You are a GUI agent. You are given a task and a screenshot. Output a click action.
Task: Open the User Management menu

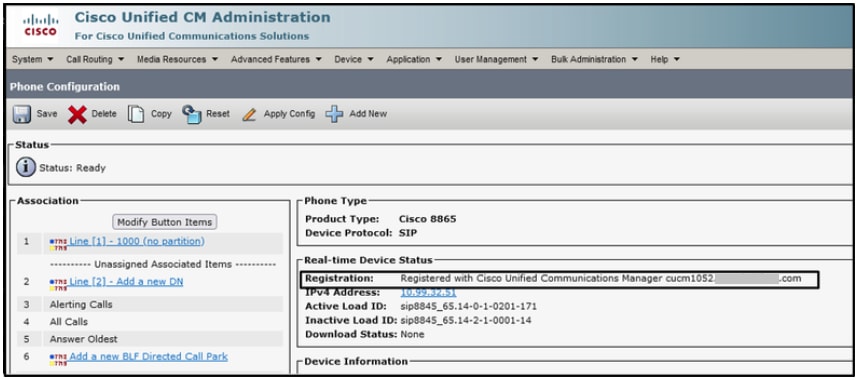496,59
